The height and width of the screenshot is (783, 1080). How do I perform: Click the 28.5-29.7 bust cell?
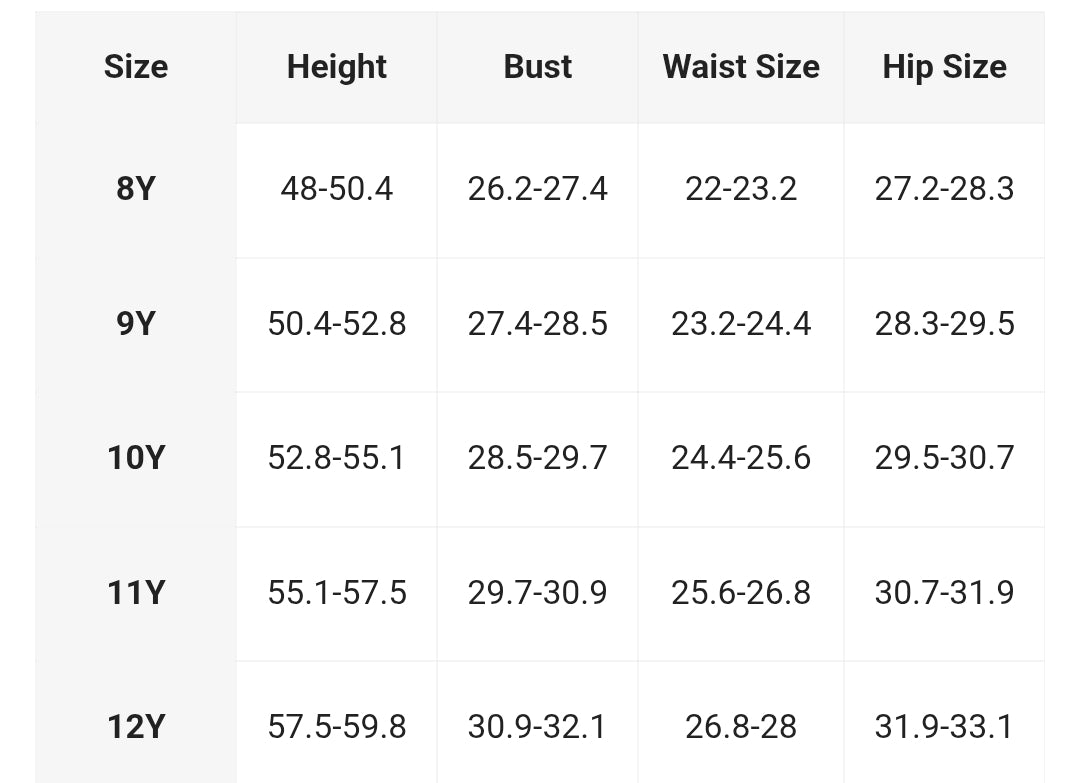[537, 458]
